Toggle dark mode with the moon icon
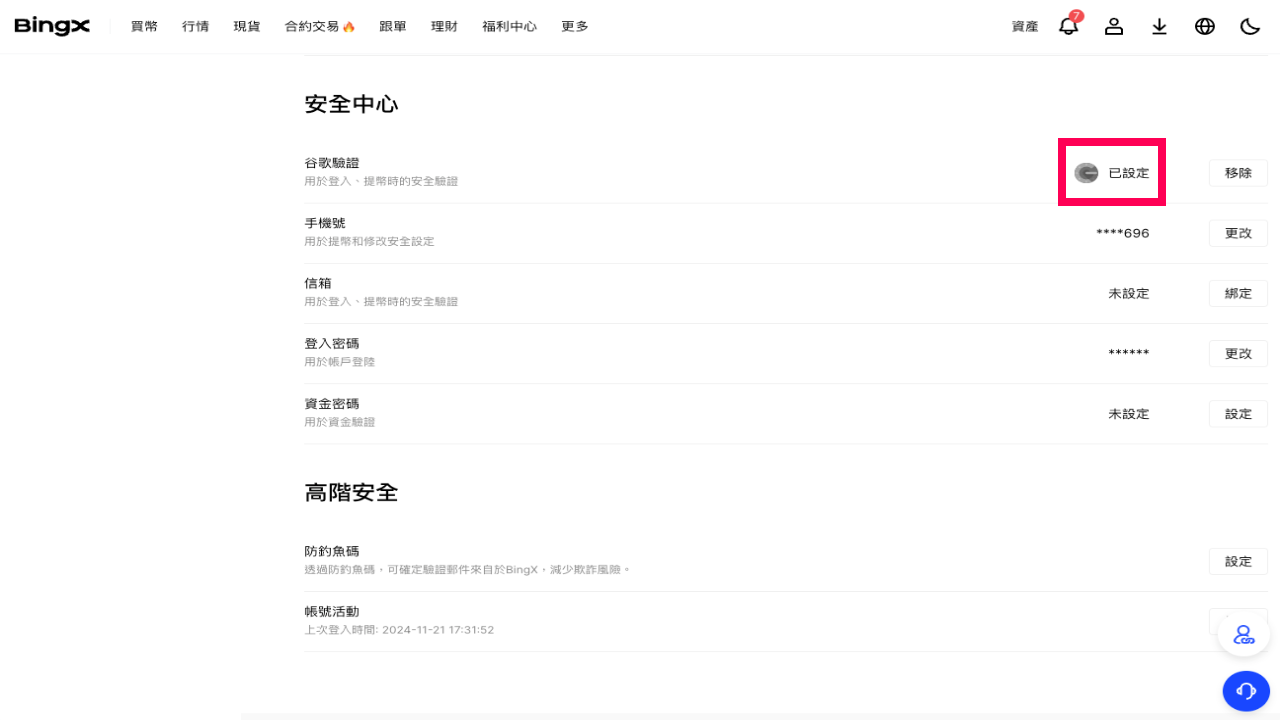The height and width of the screenshot is (720, 1280). coord(1250,26)
